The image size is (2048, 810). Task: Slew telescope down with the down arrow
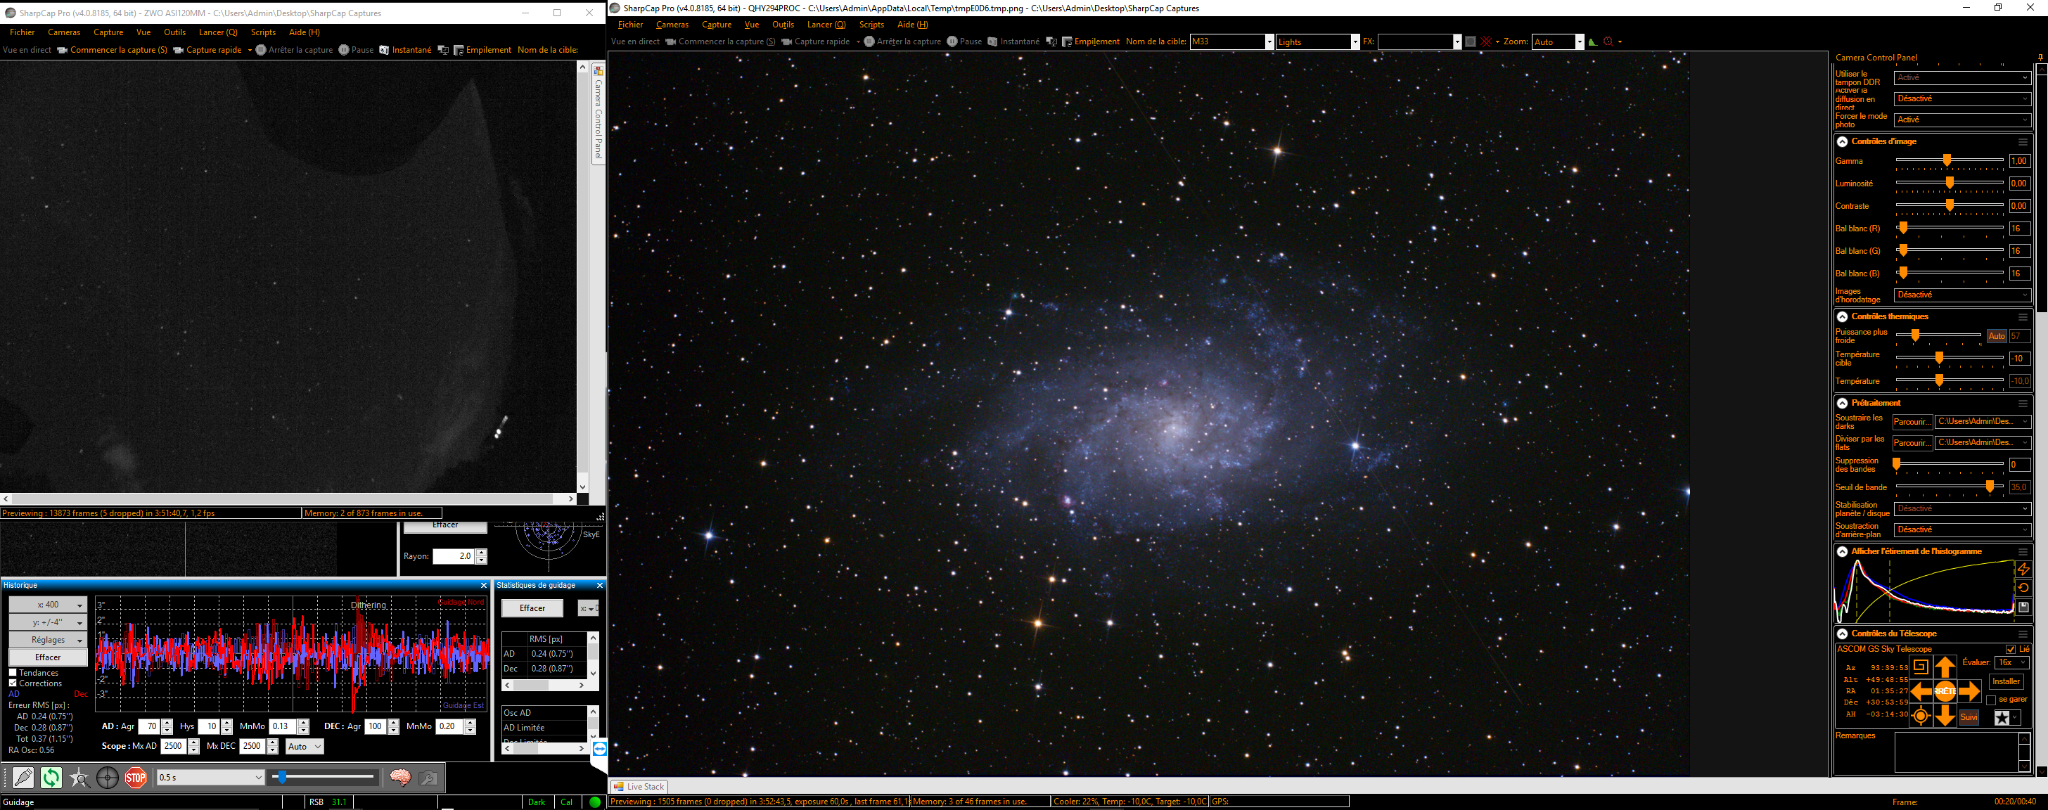pos(1945,715)
